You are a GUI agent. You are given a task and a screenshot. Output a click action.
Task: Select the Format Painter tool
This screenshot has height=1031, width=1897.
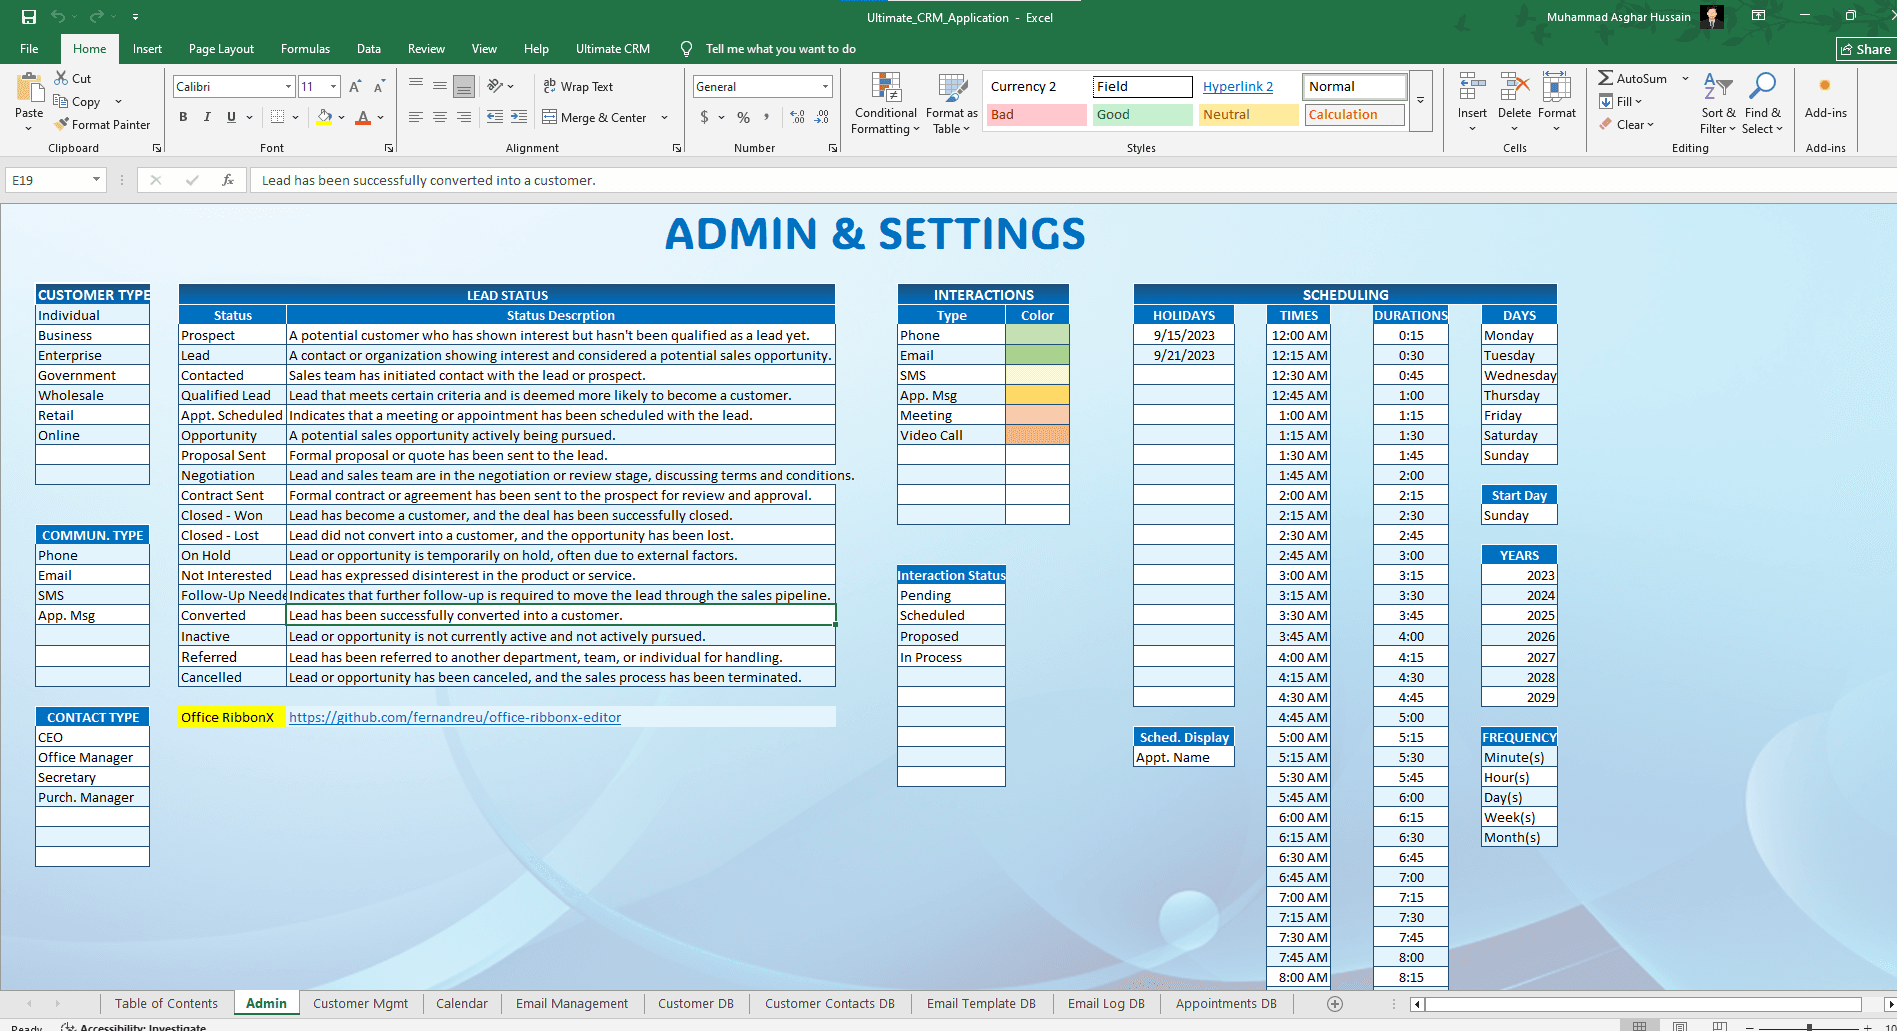(x=102, y=125)
